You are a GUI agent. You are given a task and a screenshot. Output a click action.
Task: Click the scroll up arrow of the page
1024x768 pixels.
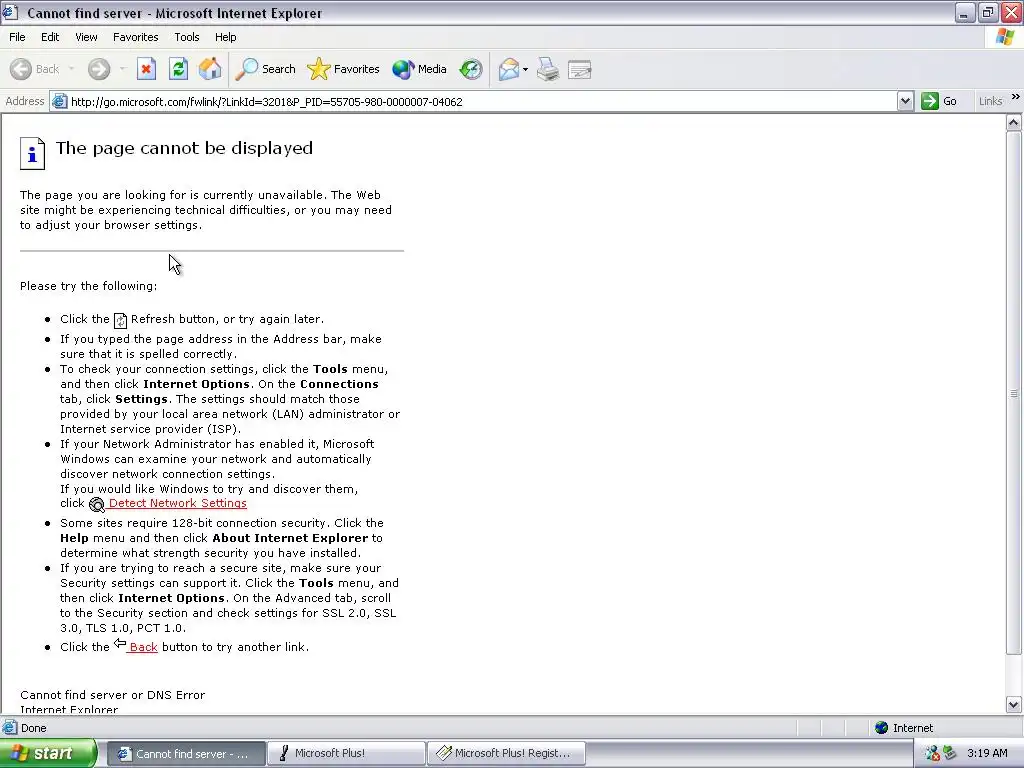(x=1014, y=122)
